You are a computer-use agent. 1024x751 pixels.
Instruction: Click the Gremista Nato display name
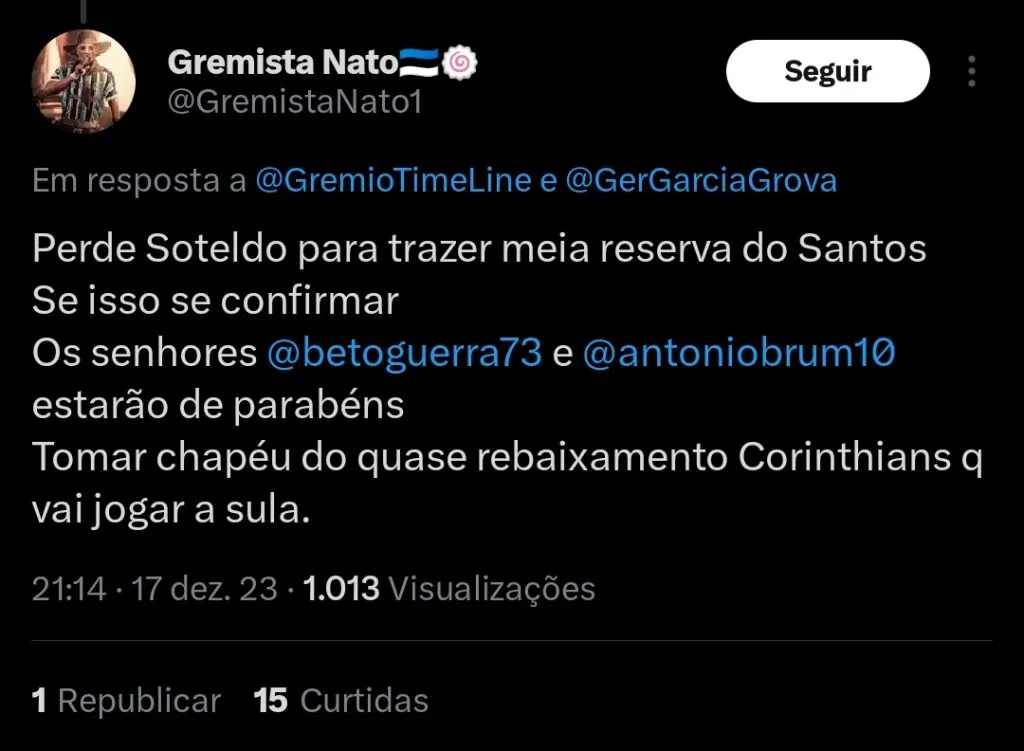pyautogui.click(x=283, y=62)
